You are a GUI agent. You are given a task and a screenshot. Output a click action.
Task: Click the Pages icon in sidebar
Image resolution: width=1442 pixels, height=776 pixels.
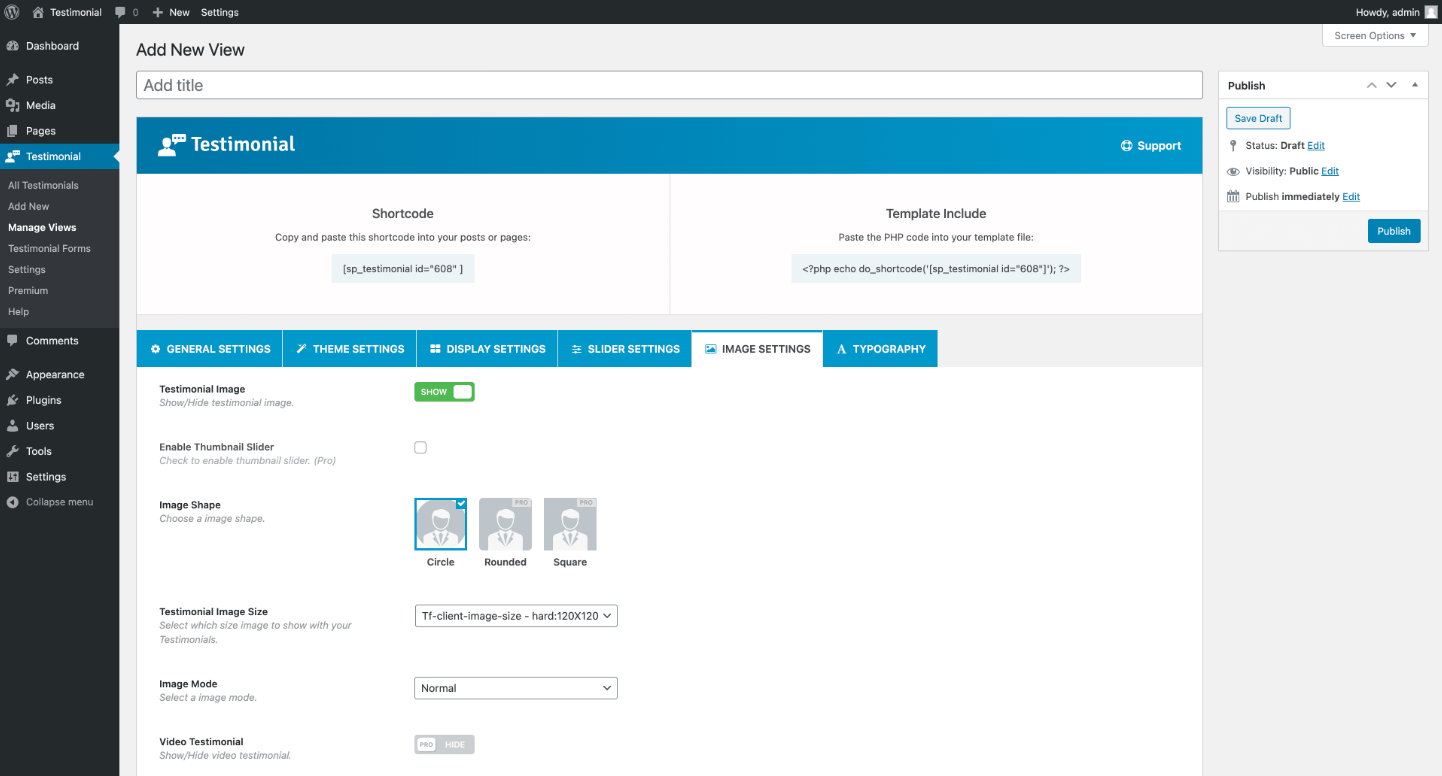pos(13,131)
